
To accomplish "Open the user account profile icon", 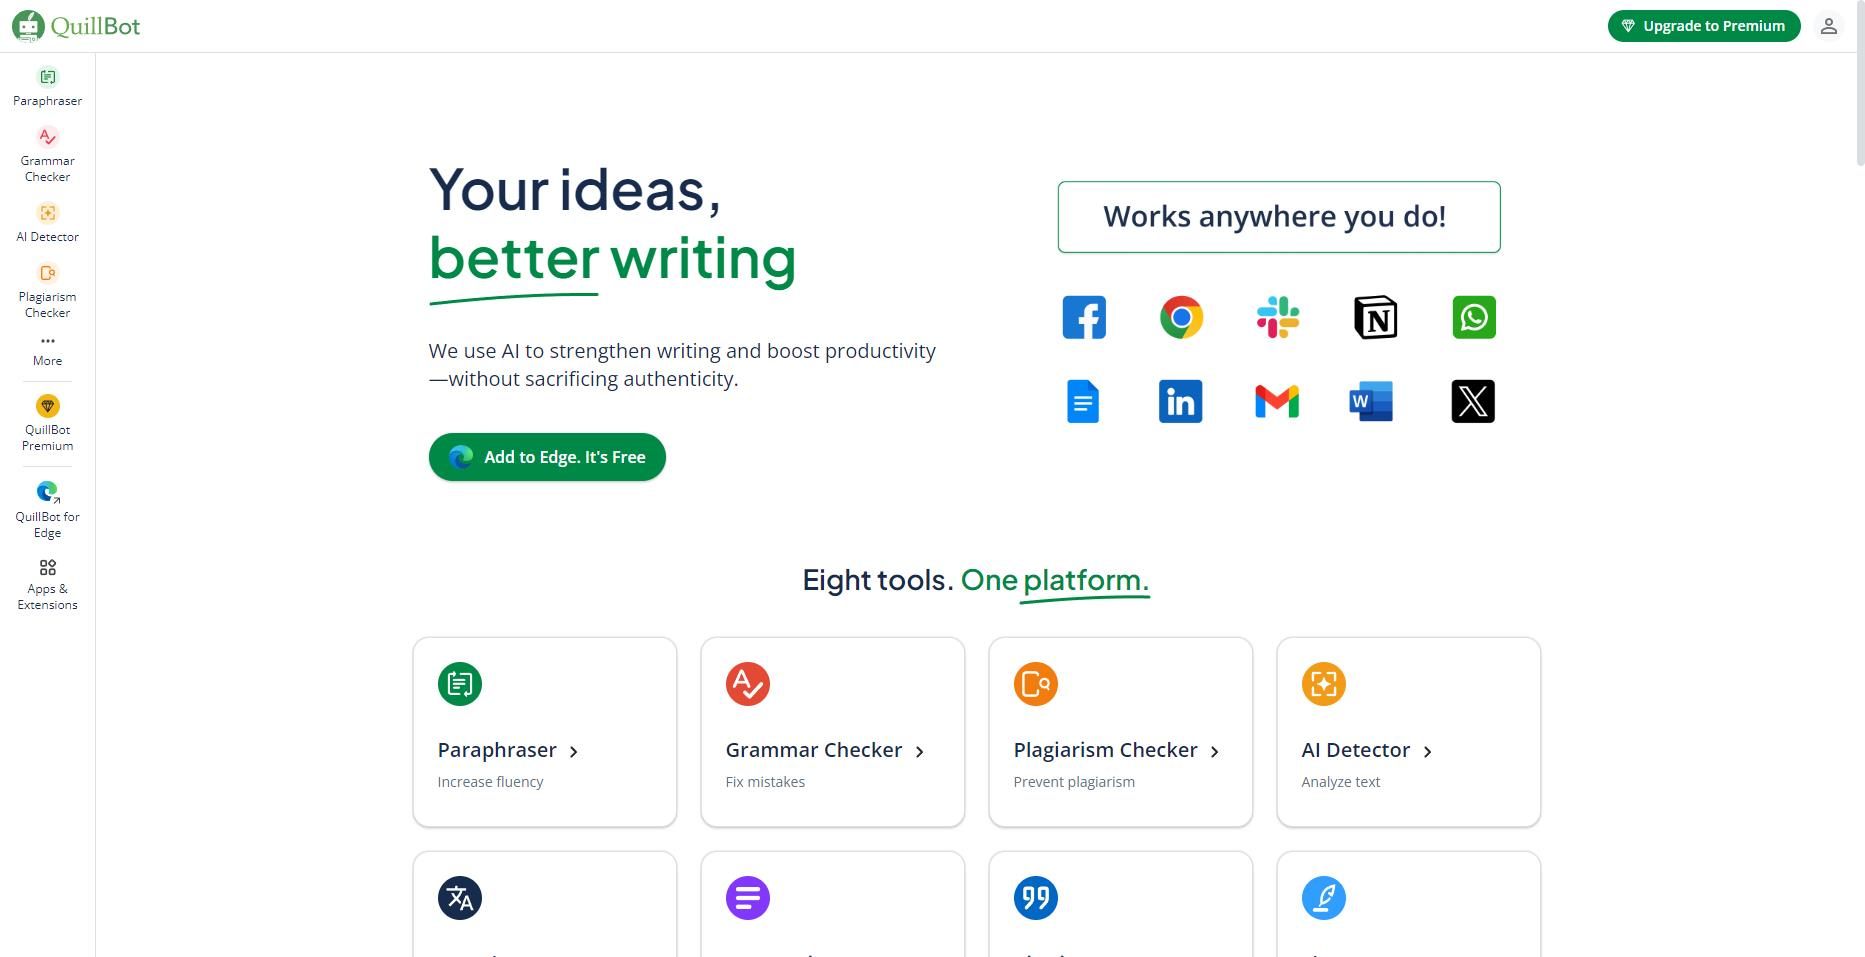I will tap(1828, 26).
